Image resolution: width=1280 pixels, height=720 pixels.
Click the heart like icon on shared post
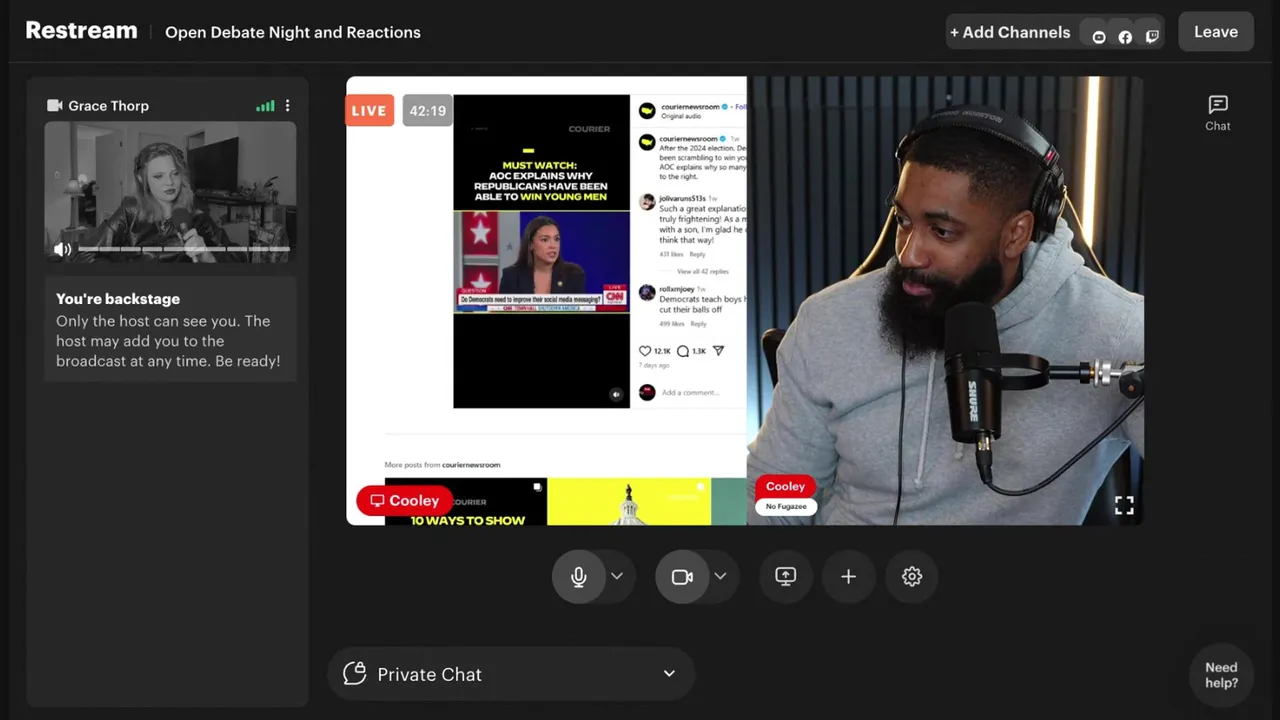tap(645, 351)
